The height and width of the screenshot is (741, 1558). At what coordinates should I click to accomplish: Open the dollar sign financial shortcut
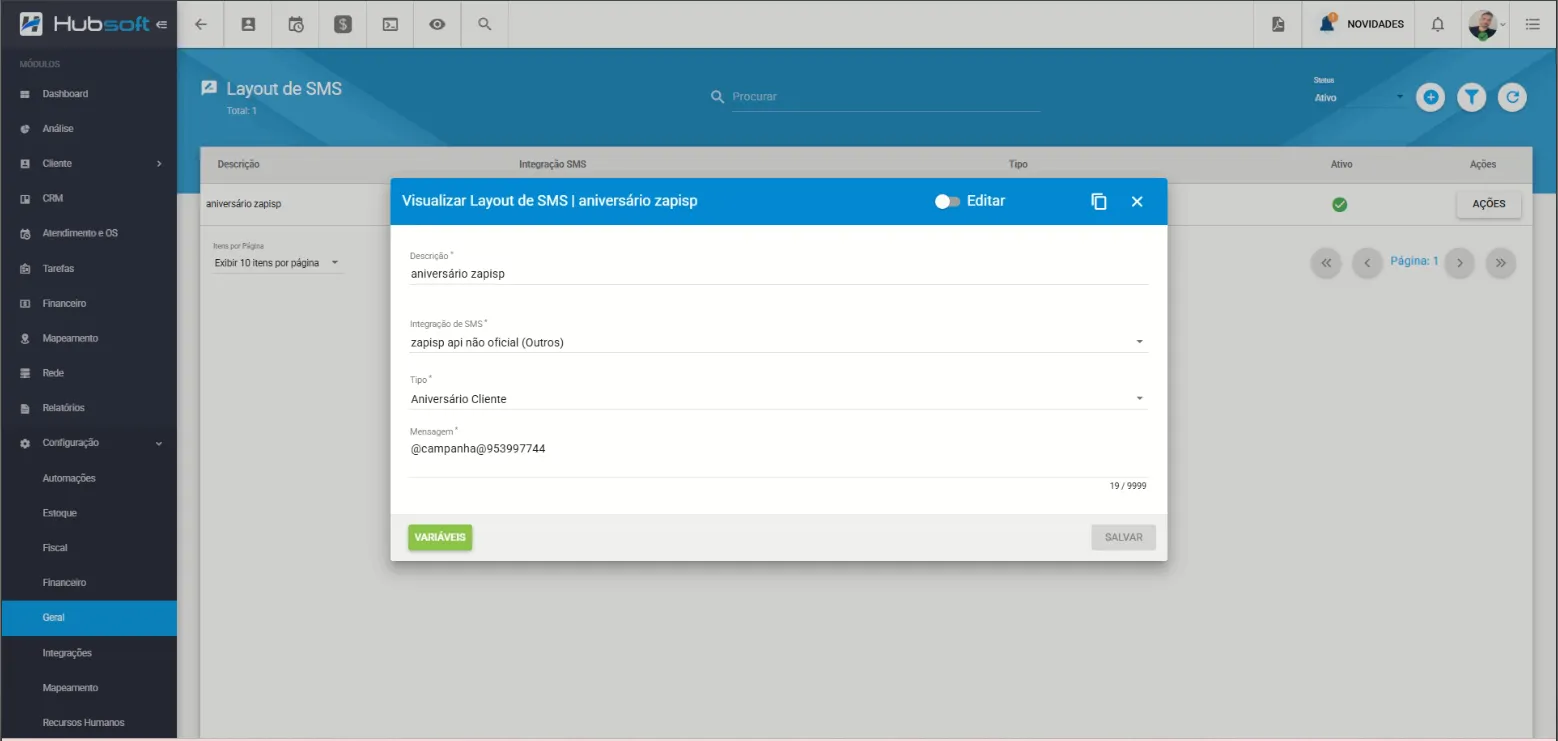pyautogui.click(x=343, y=25)
